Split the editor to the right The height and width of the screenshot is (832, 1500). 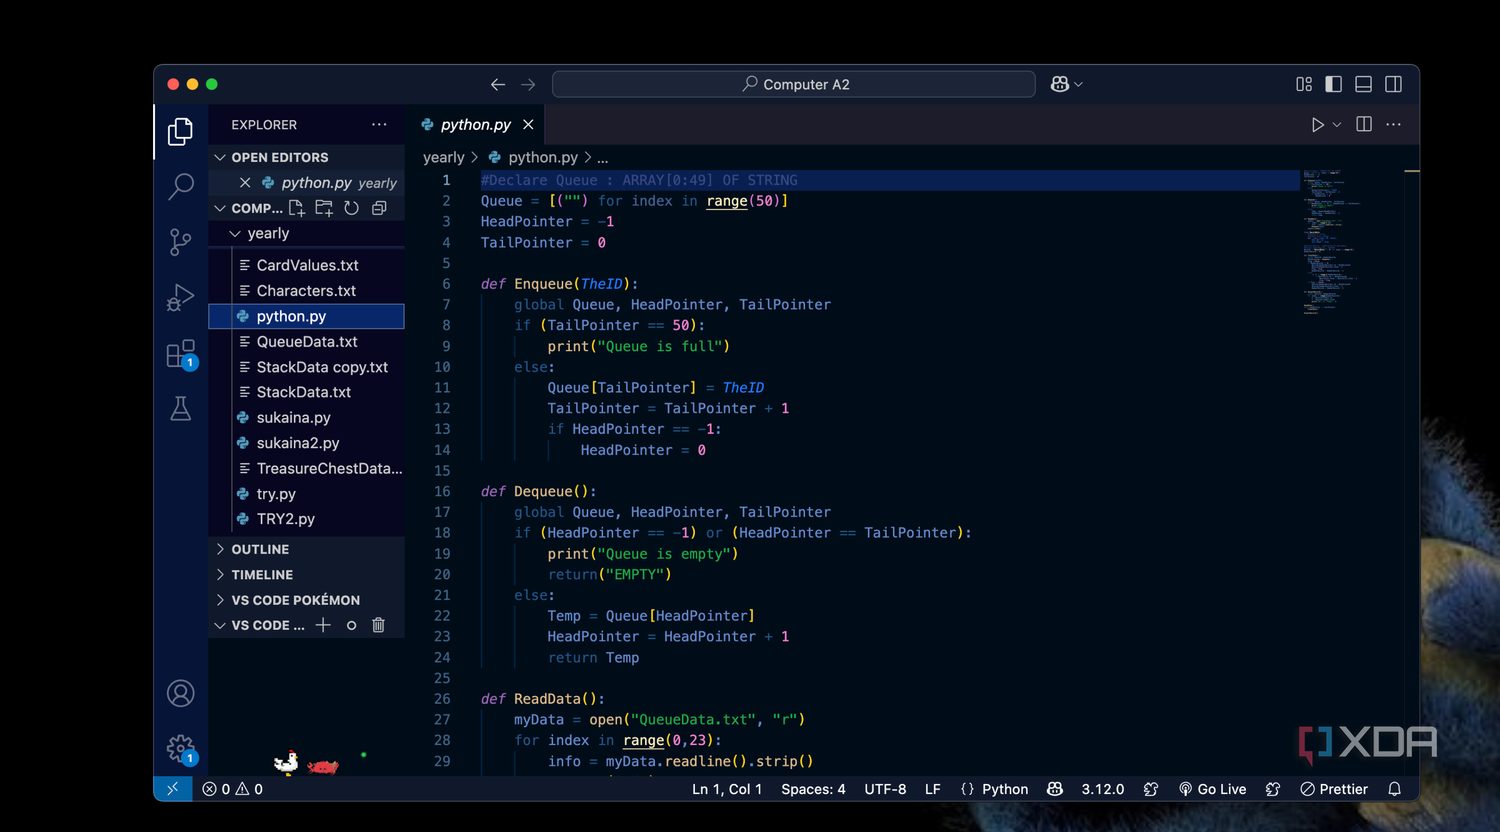point(1364,124)
